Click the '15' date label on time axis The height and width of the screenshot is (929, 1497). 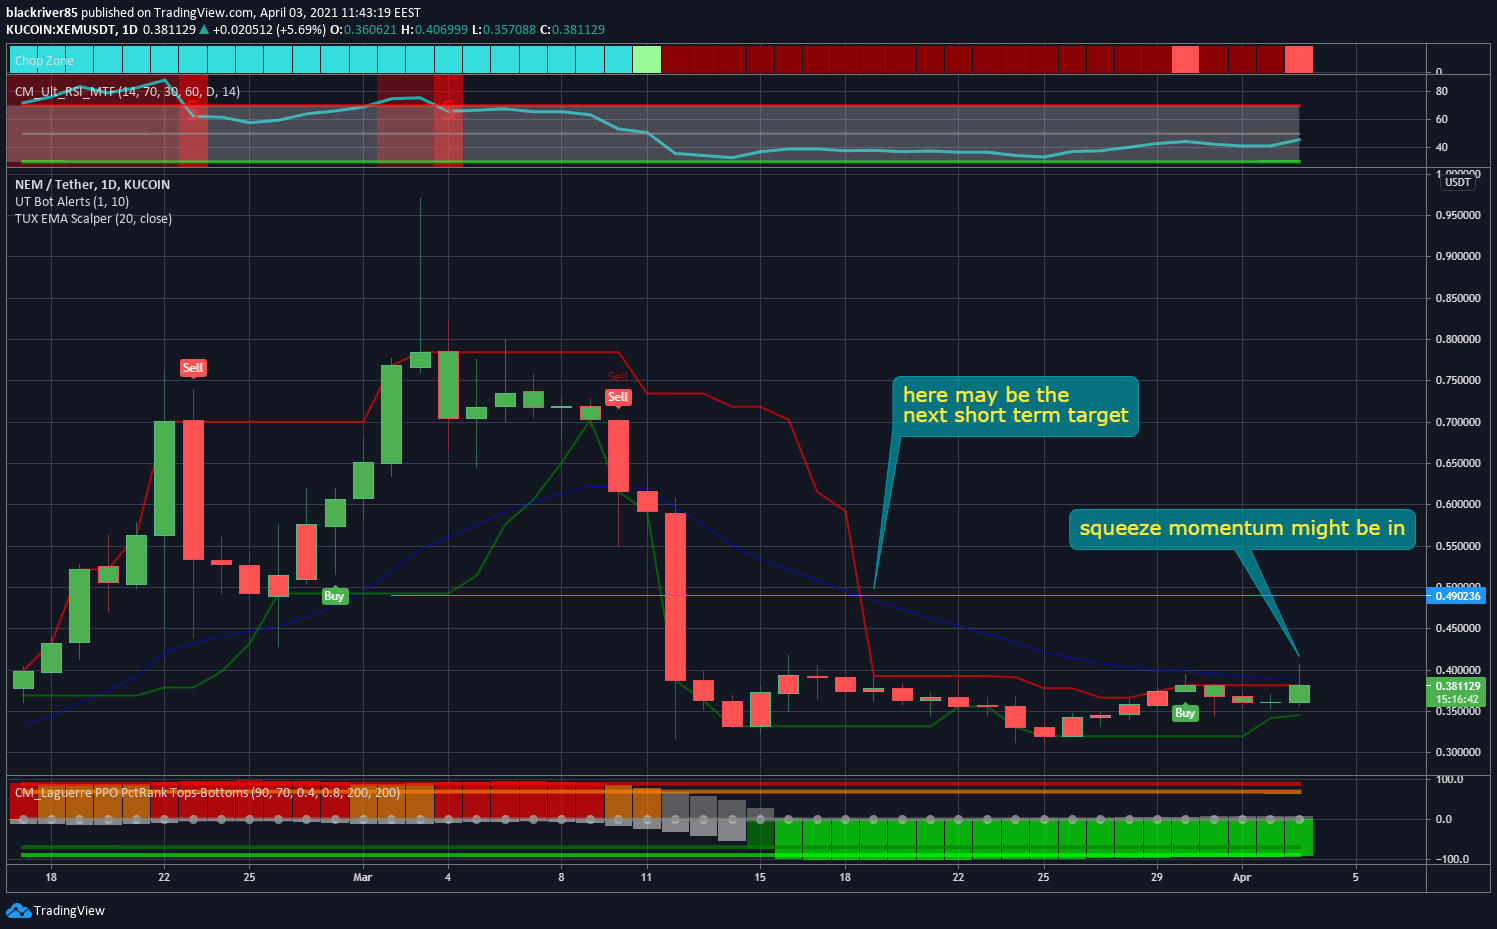760,877
